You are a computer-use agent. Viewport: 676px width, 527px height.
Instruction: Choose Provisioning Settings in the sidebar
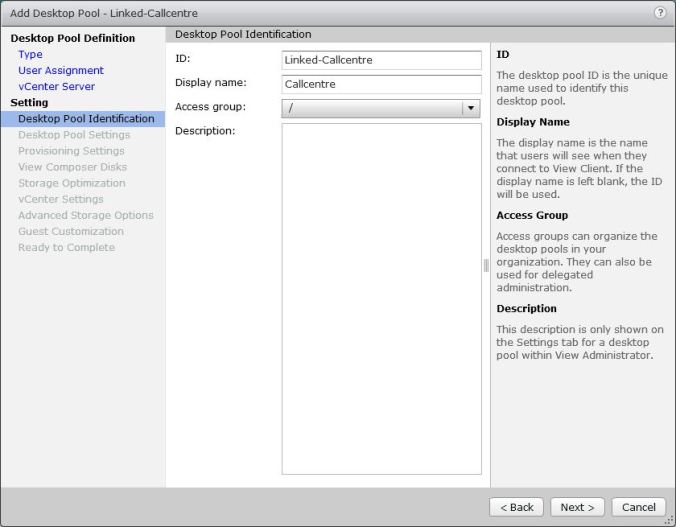71,150
